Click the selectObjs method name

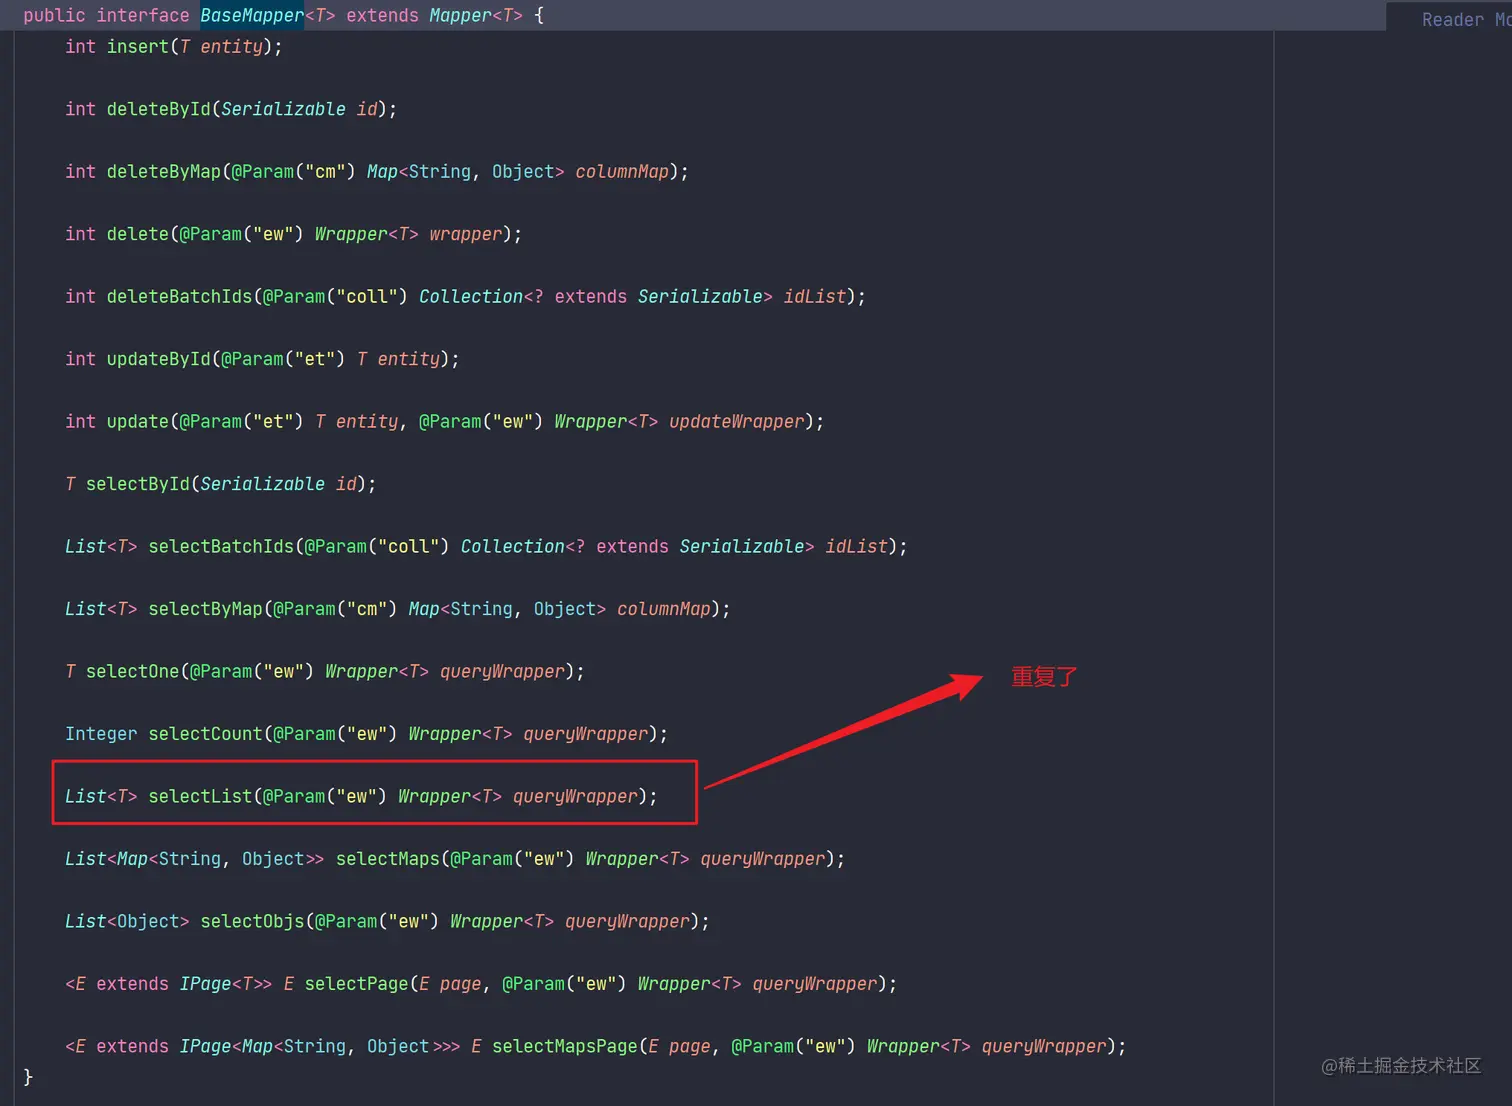pos(253,922)
